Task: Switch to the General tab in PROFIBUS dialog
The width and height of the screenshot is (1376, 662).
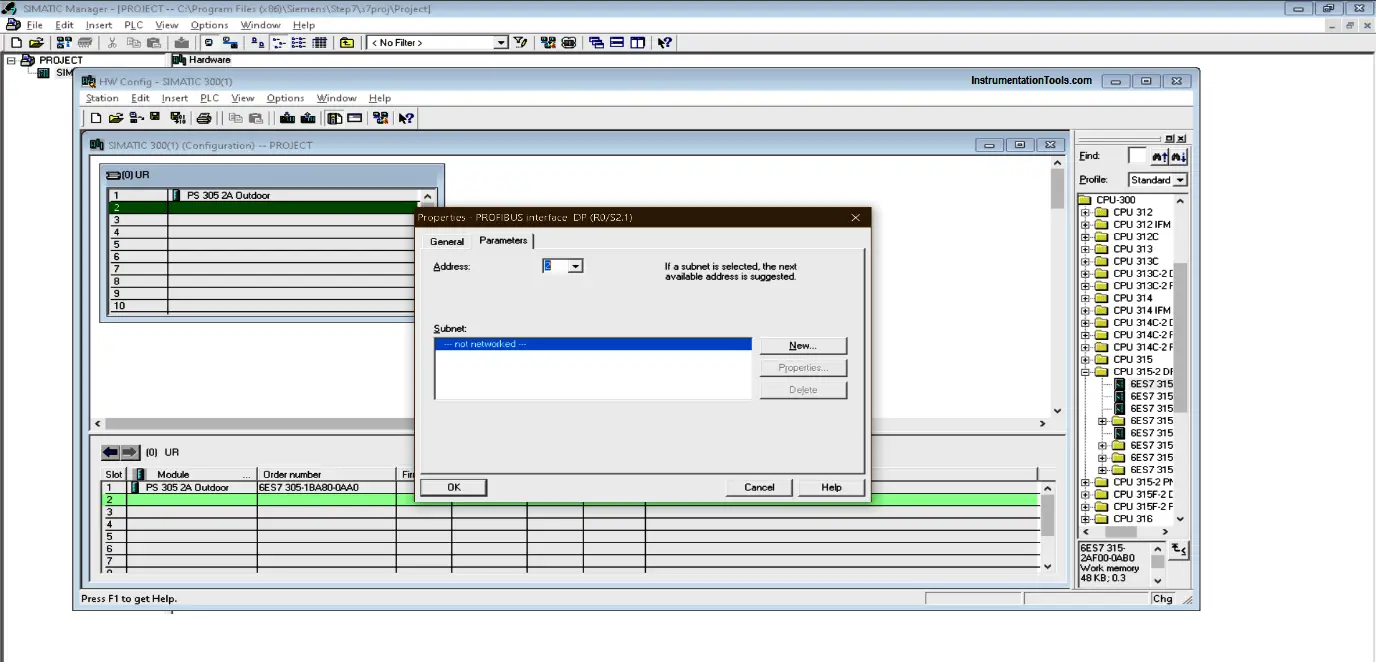Action: [447, 241]
